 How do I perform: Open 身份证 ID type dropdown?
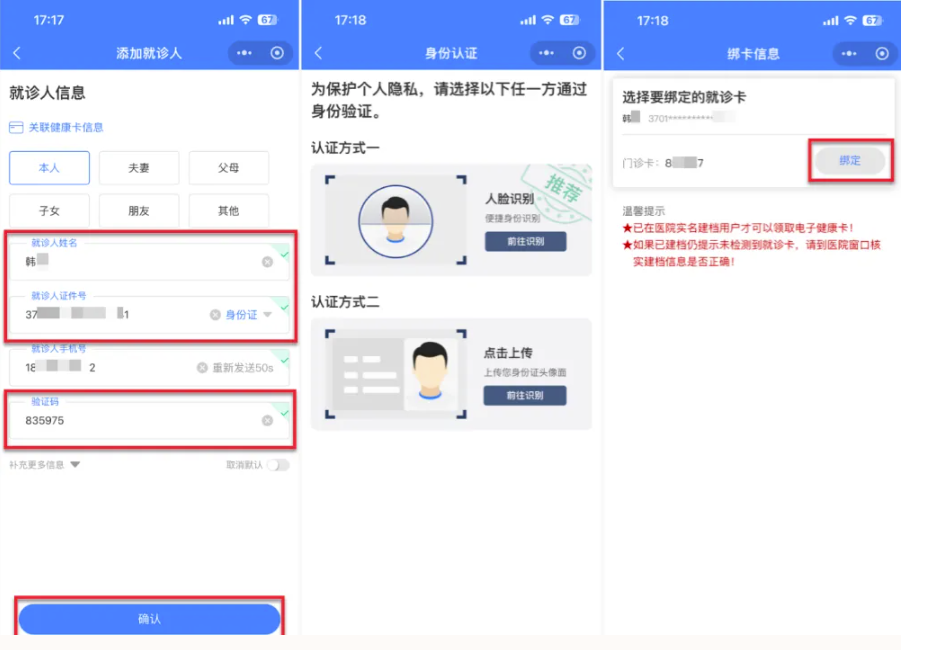[247, 315]
